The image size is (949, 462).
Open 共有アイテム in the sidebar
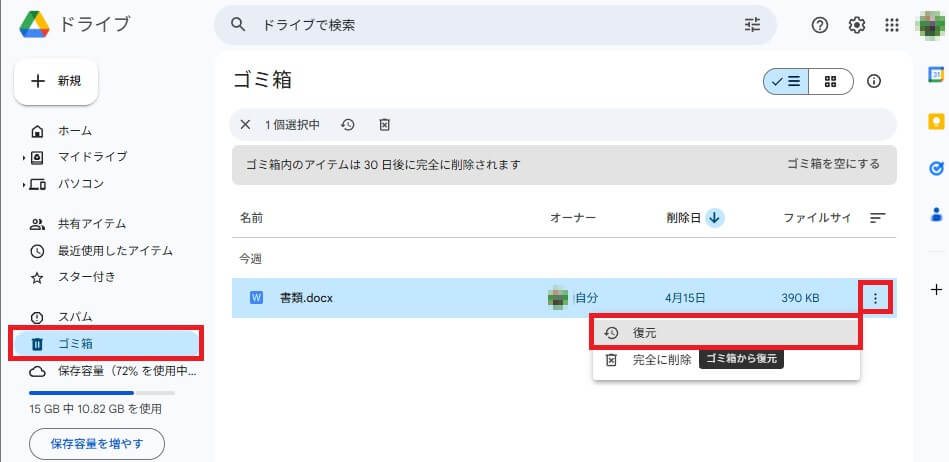[x=92, y=224]
